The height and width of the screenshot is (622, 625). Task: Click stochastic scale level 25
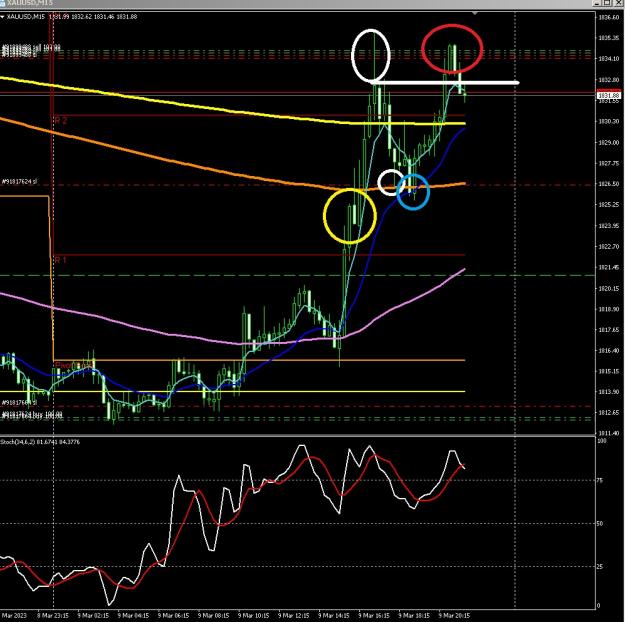[600, 567]
